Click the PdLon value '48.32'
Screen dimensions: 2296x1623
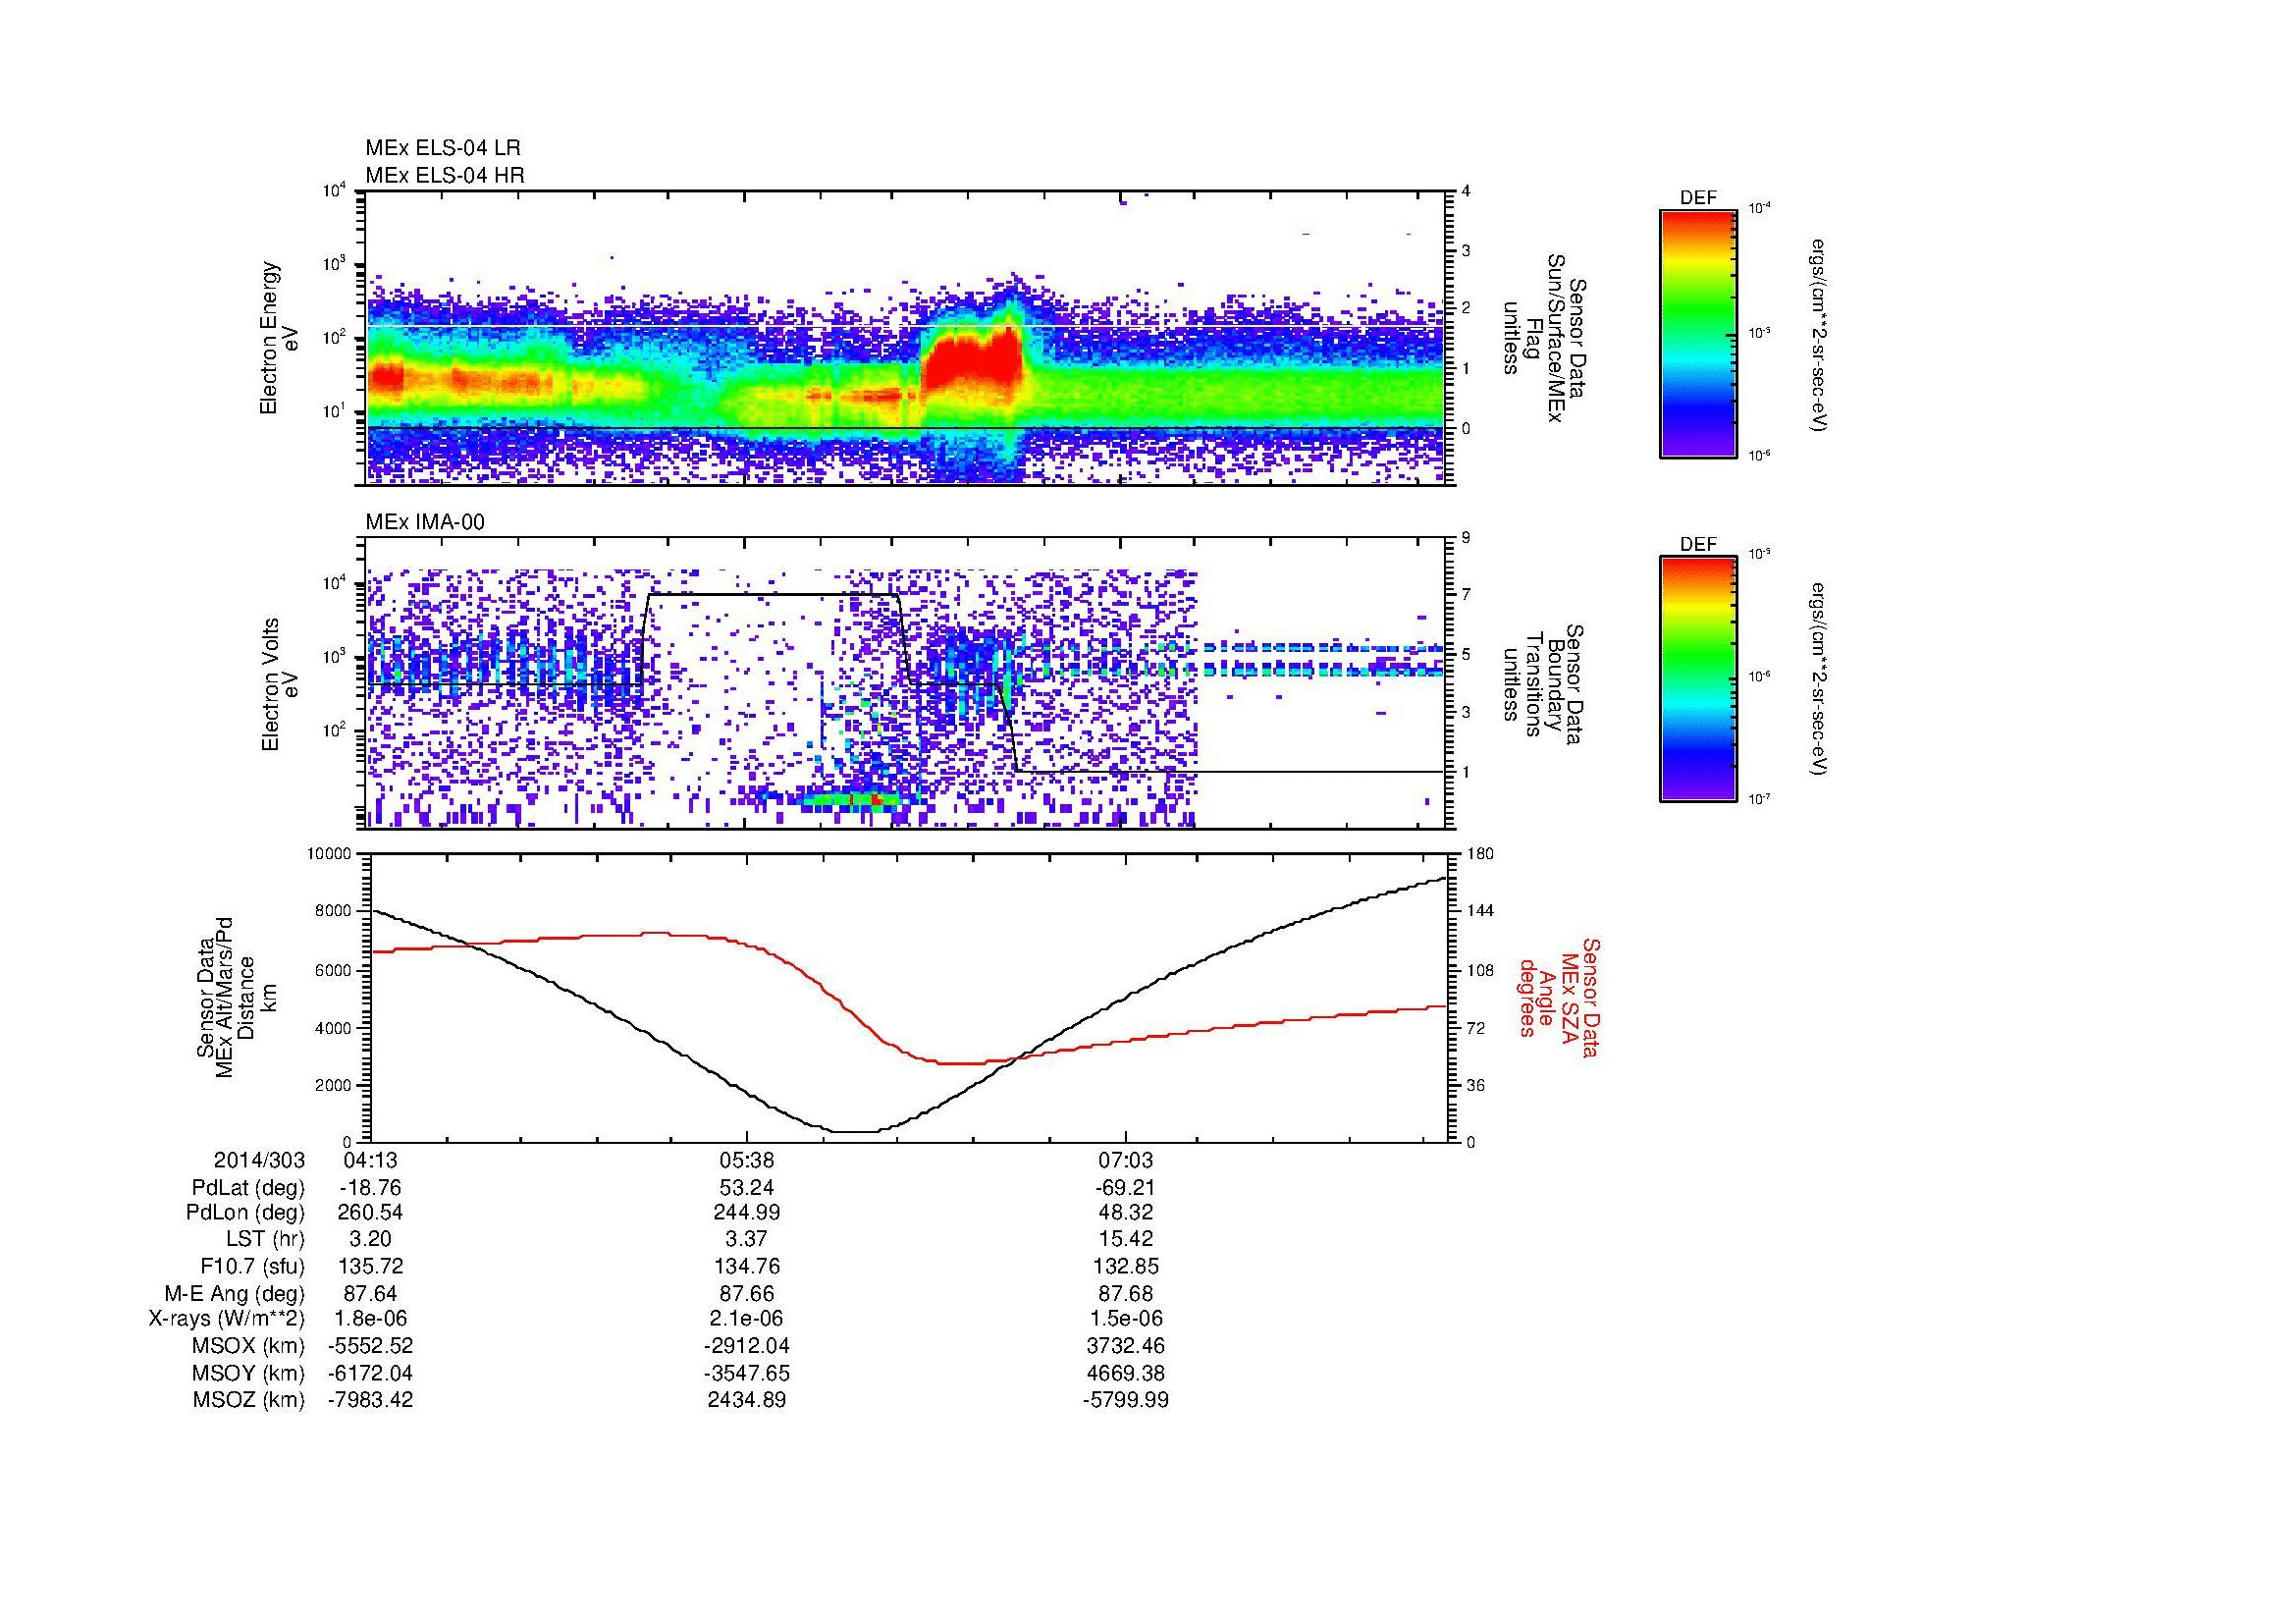pos(1126,1213)
